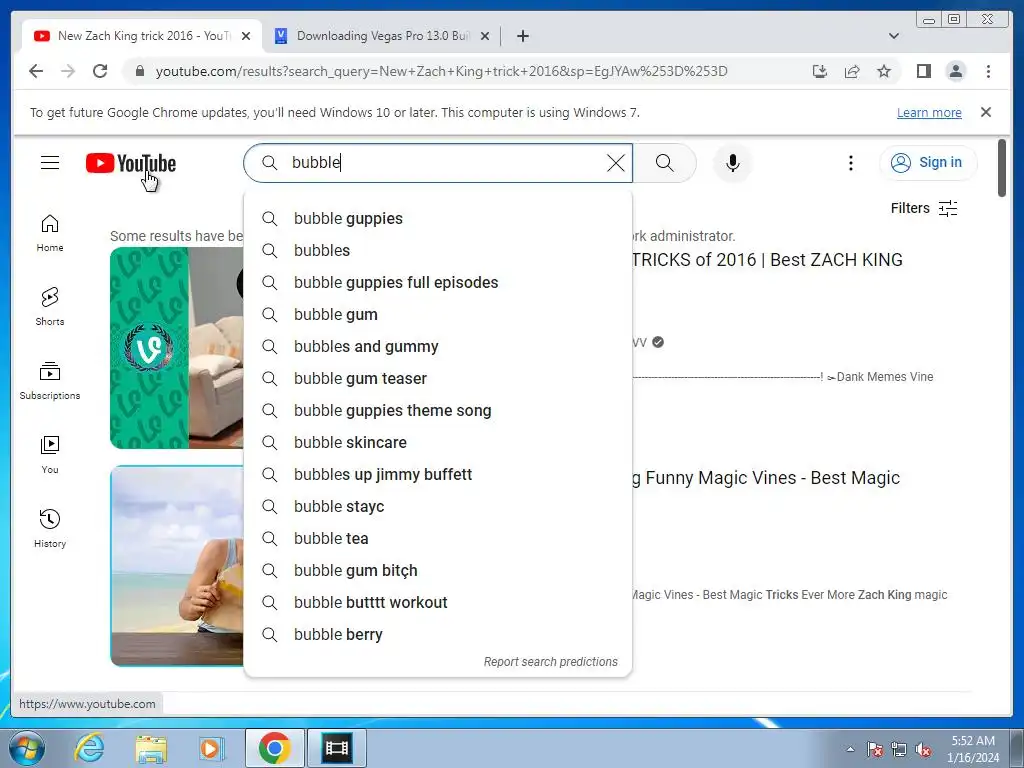Open the You section in sidebar
This screenshot has height=768, width=1024.
50,455
